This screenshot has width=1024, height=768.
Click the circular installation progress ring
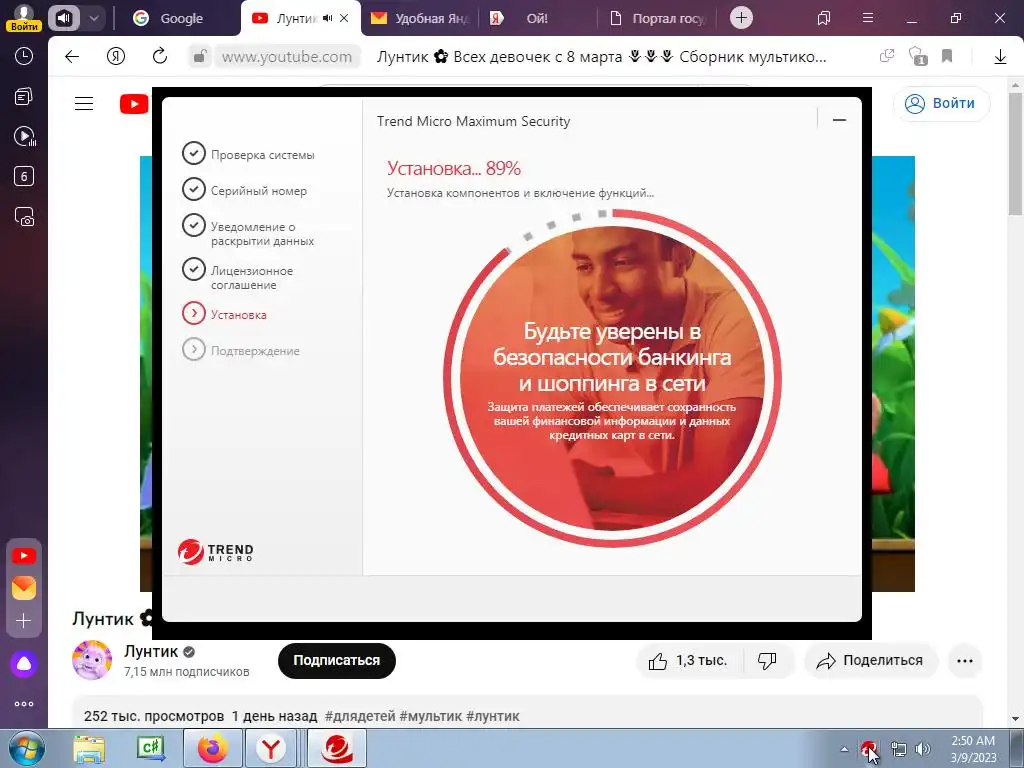612,377
